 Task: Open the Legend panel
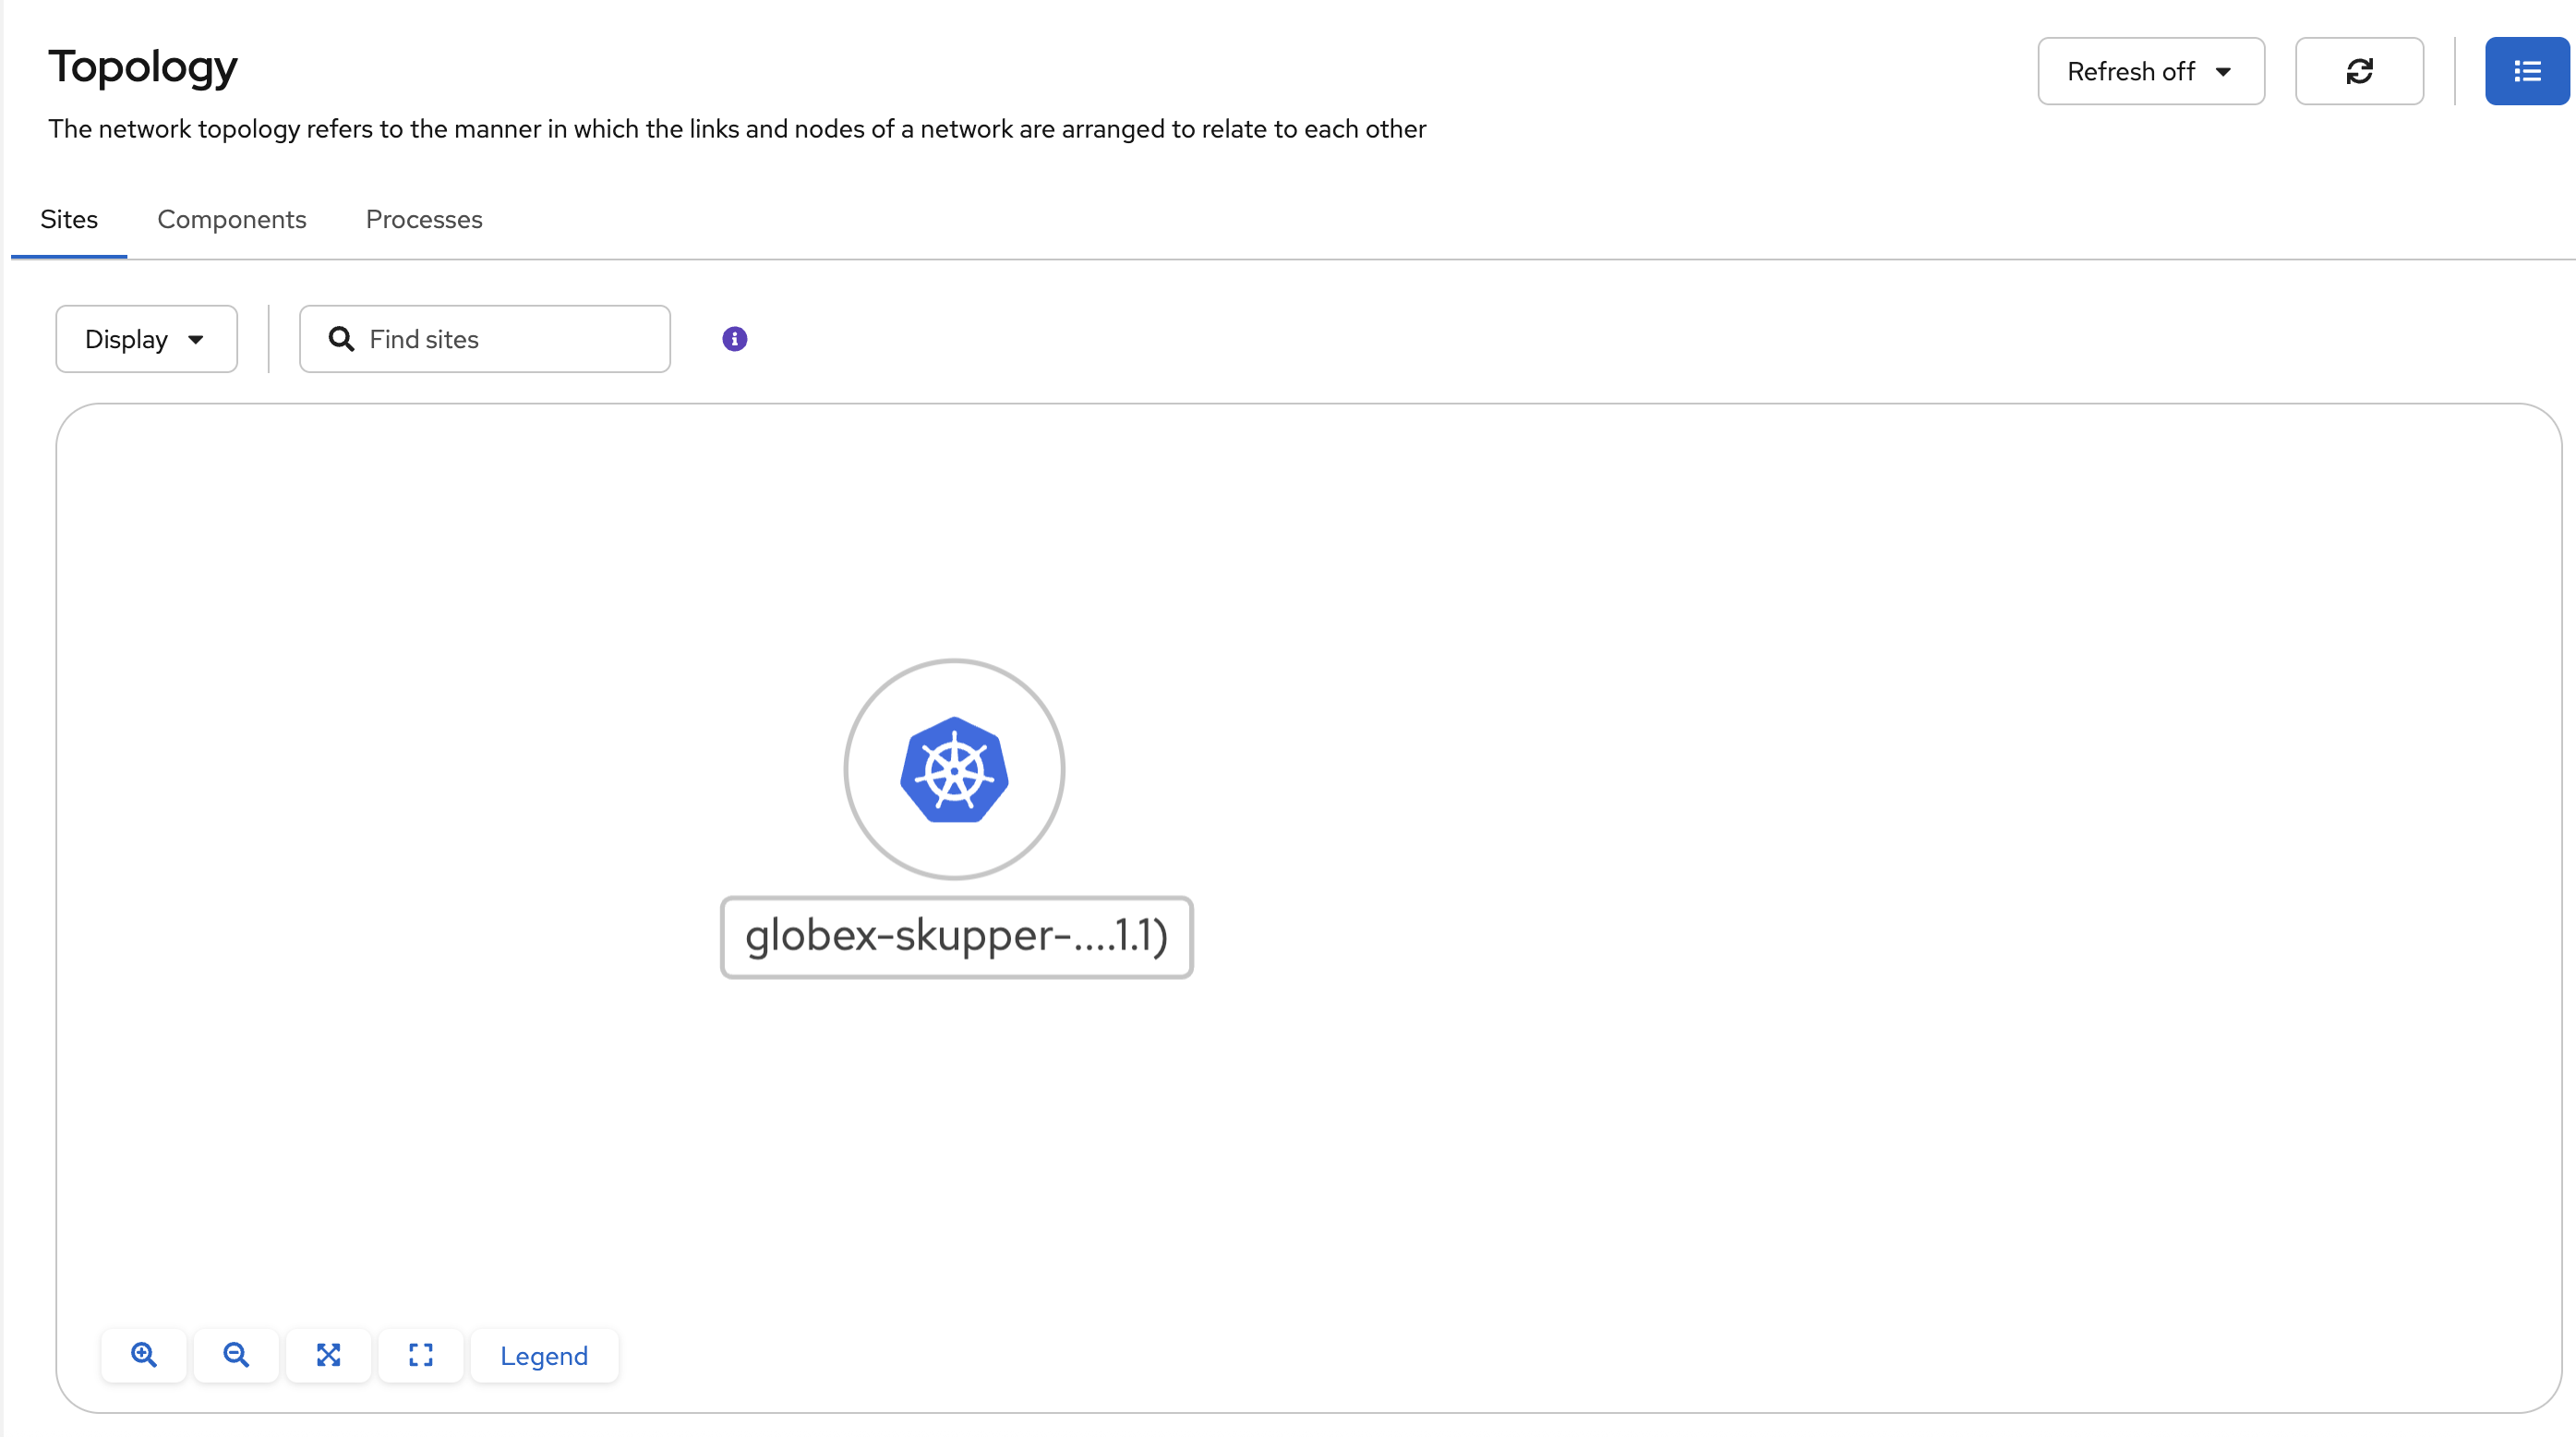[x=544, y=1356]
